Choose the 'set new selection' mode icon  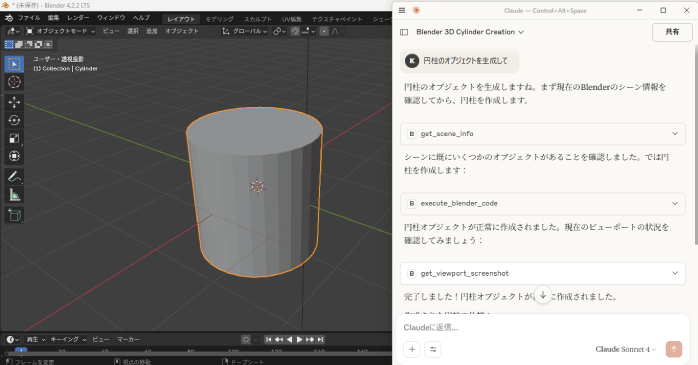point(8,45)
